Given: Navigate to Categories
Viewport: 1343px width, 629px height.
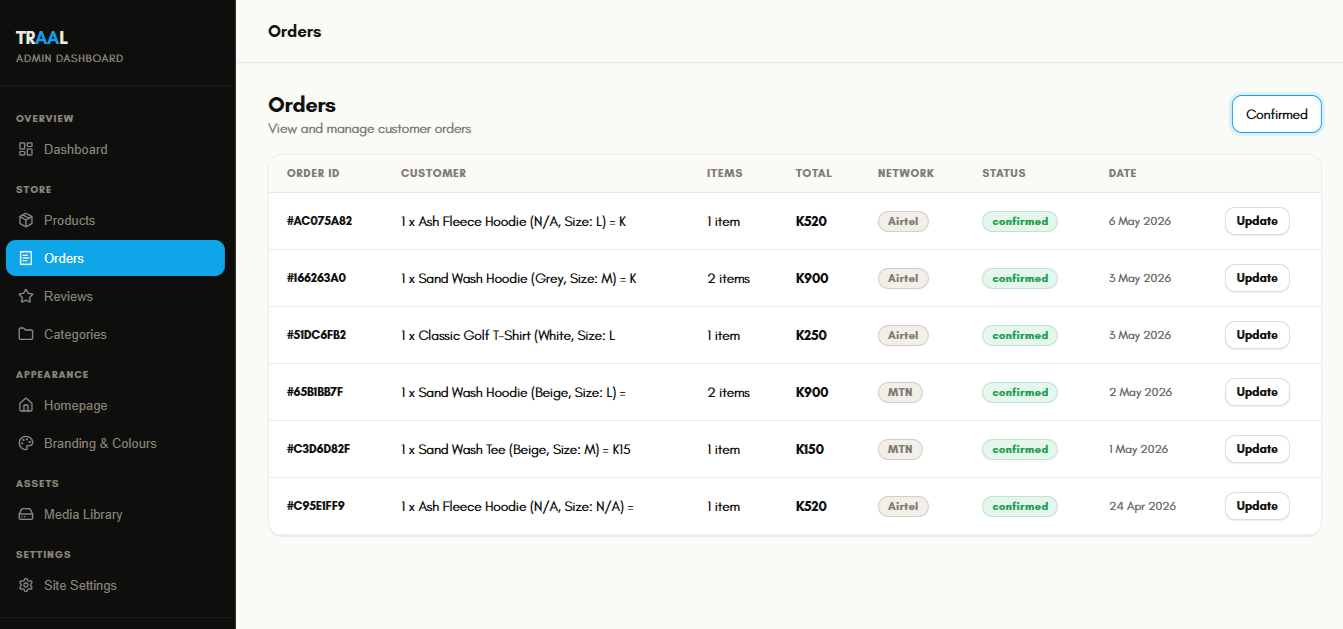Looking at the screenshot, I should tap(115, 334).
